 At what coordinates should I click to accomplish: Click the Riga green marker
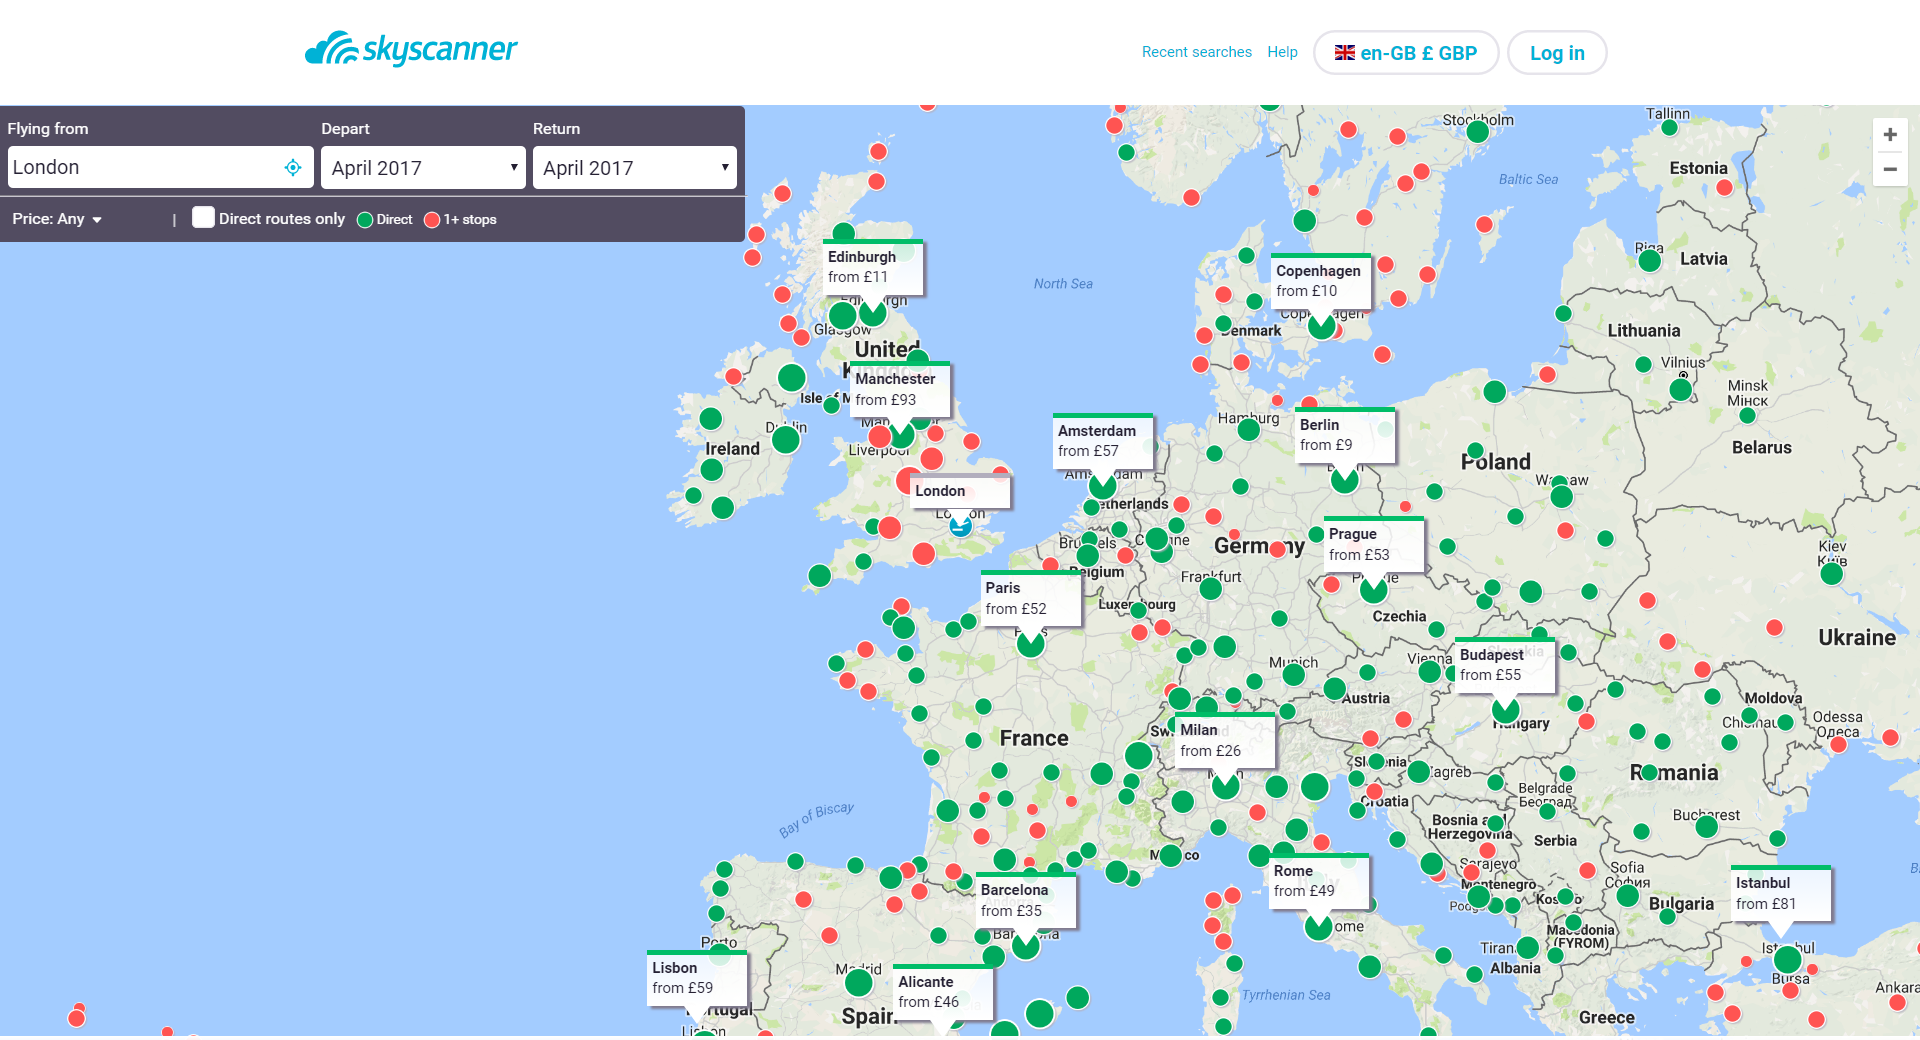pos(1650,261)
